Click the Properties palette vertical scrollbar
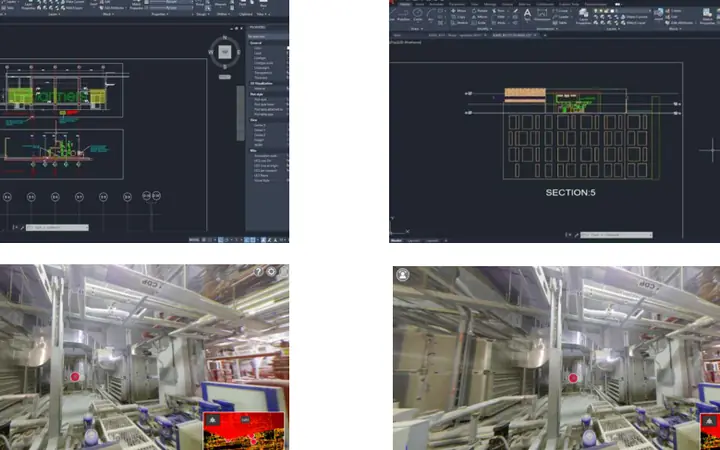The height and width of the screenshot is (450, 720). pyautogui.click(x=240, y=113)
